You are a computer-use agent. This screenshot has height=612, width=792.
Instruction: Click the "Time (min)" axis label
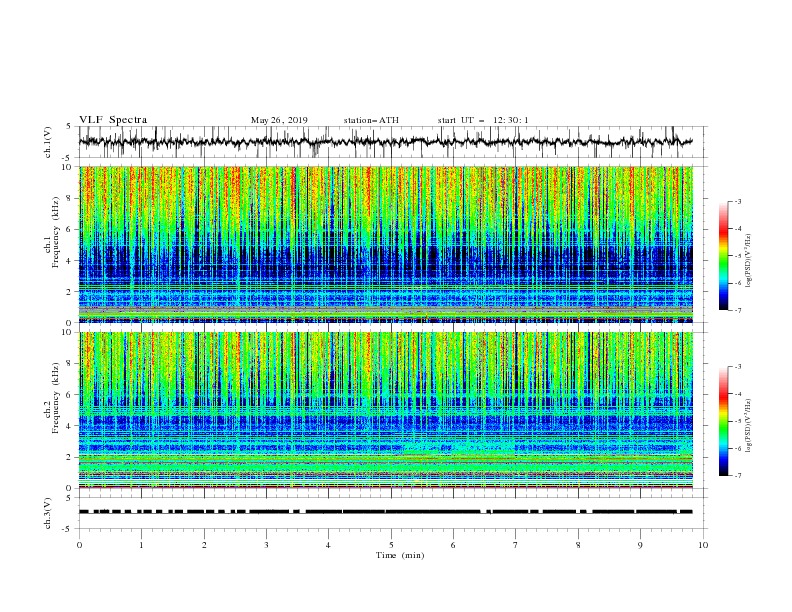pos(400,555)
